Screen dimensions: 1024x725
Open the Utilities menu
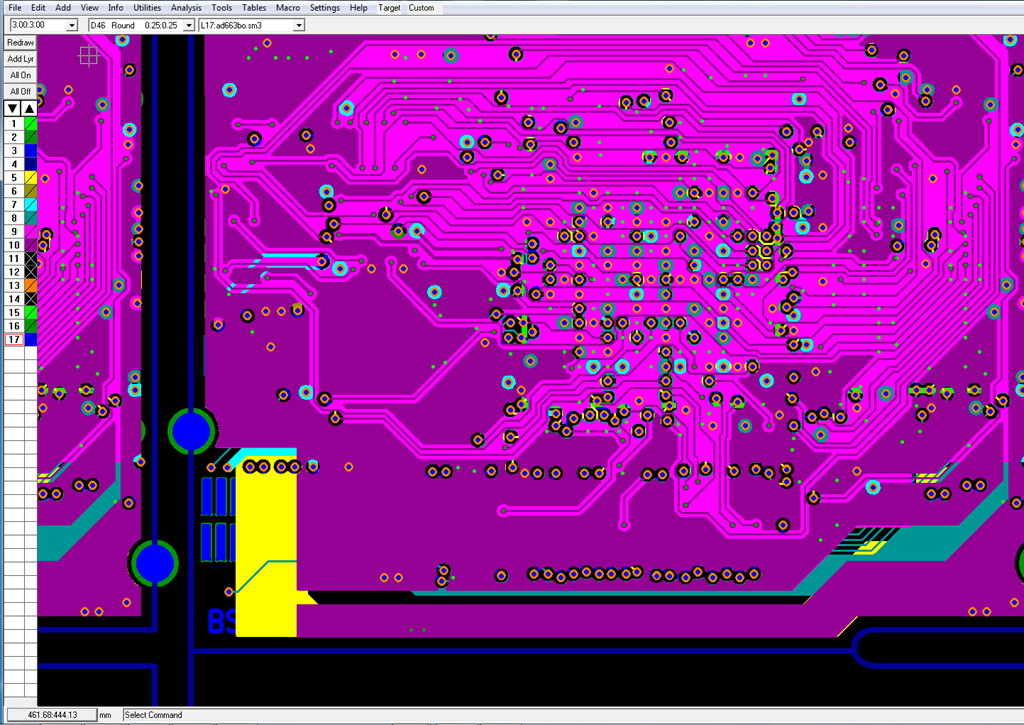(x=147, y=7)
